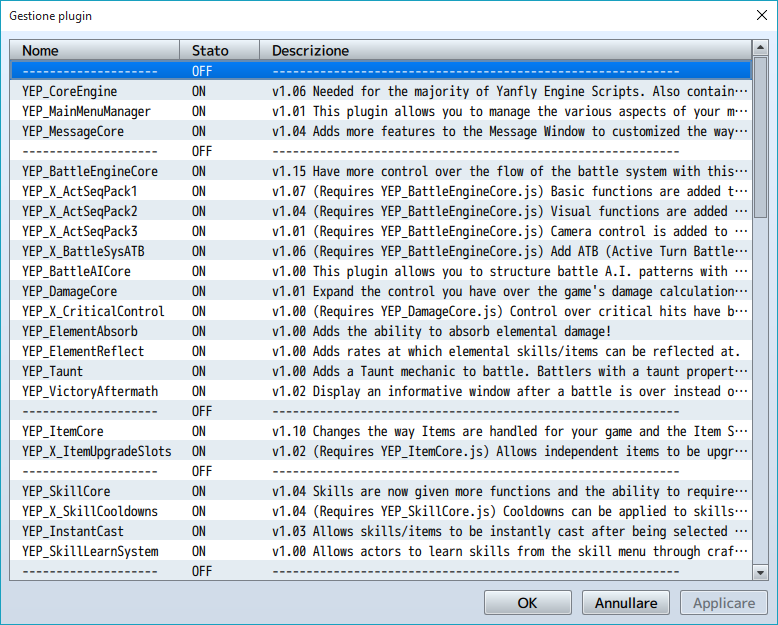
Task: Click ON status of YEP_CoreEngine
Action: pyautogui.click(x=199, y=91)
